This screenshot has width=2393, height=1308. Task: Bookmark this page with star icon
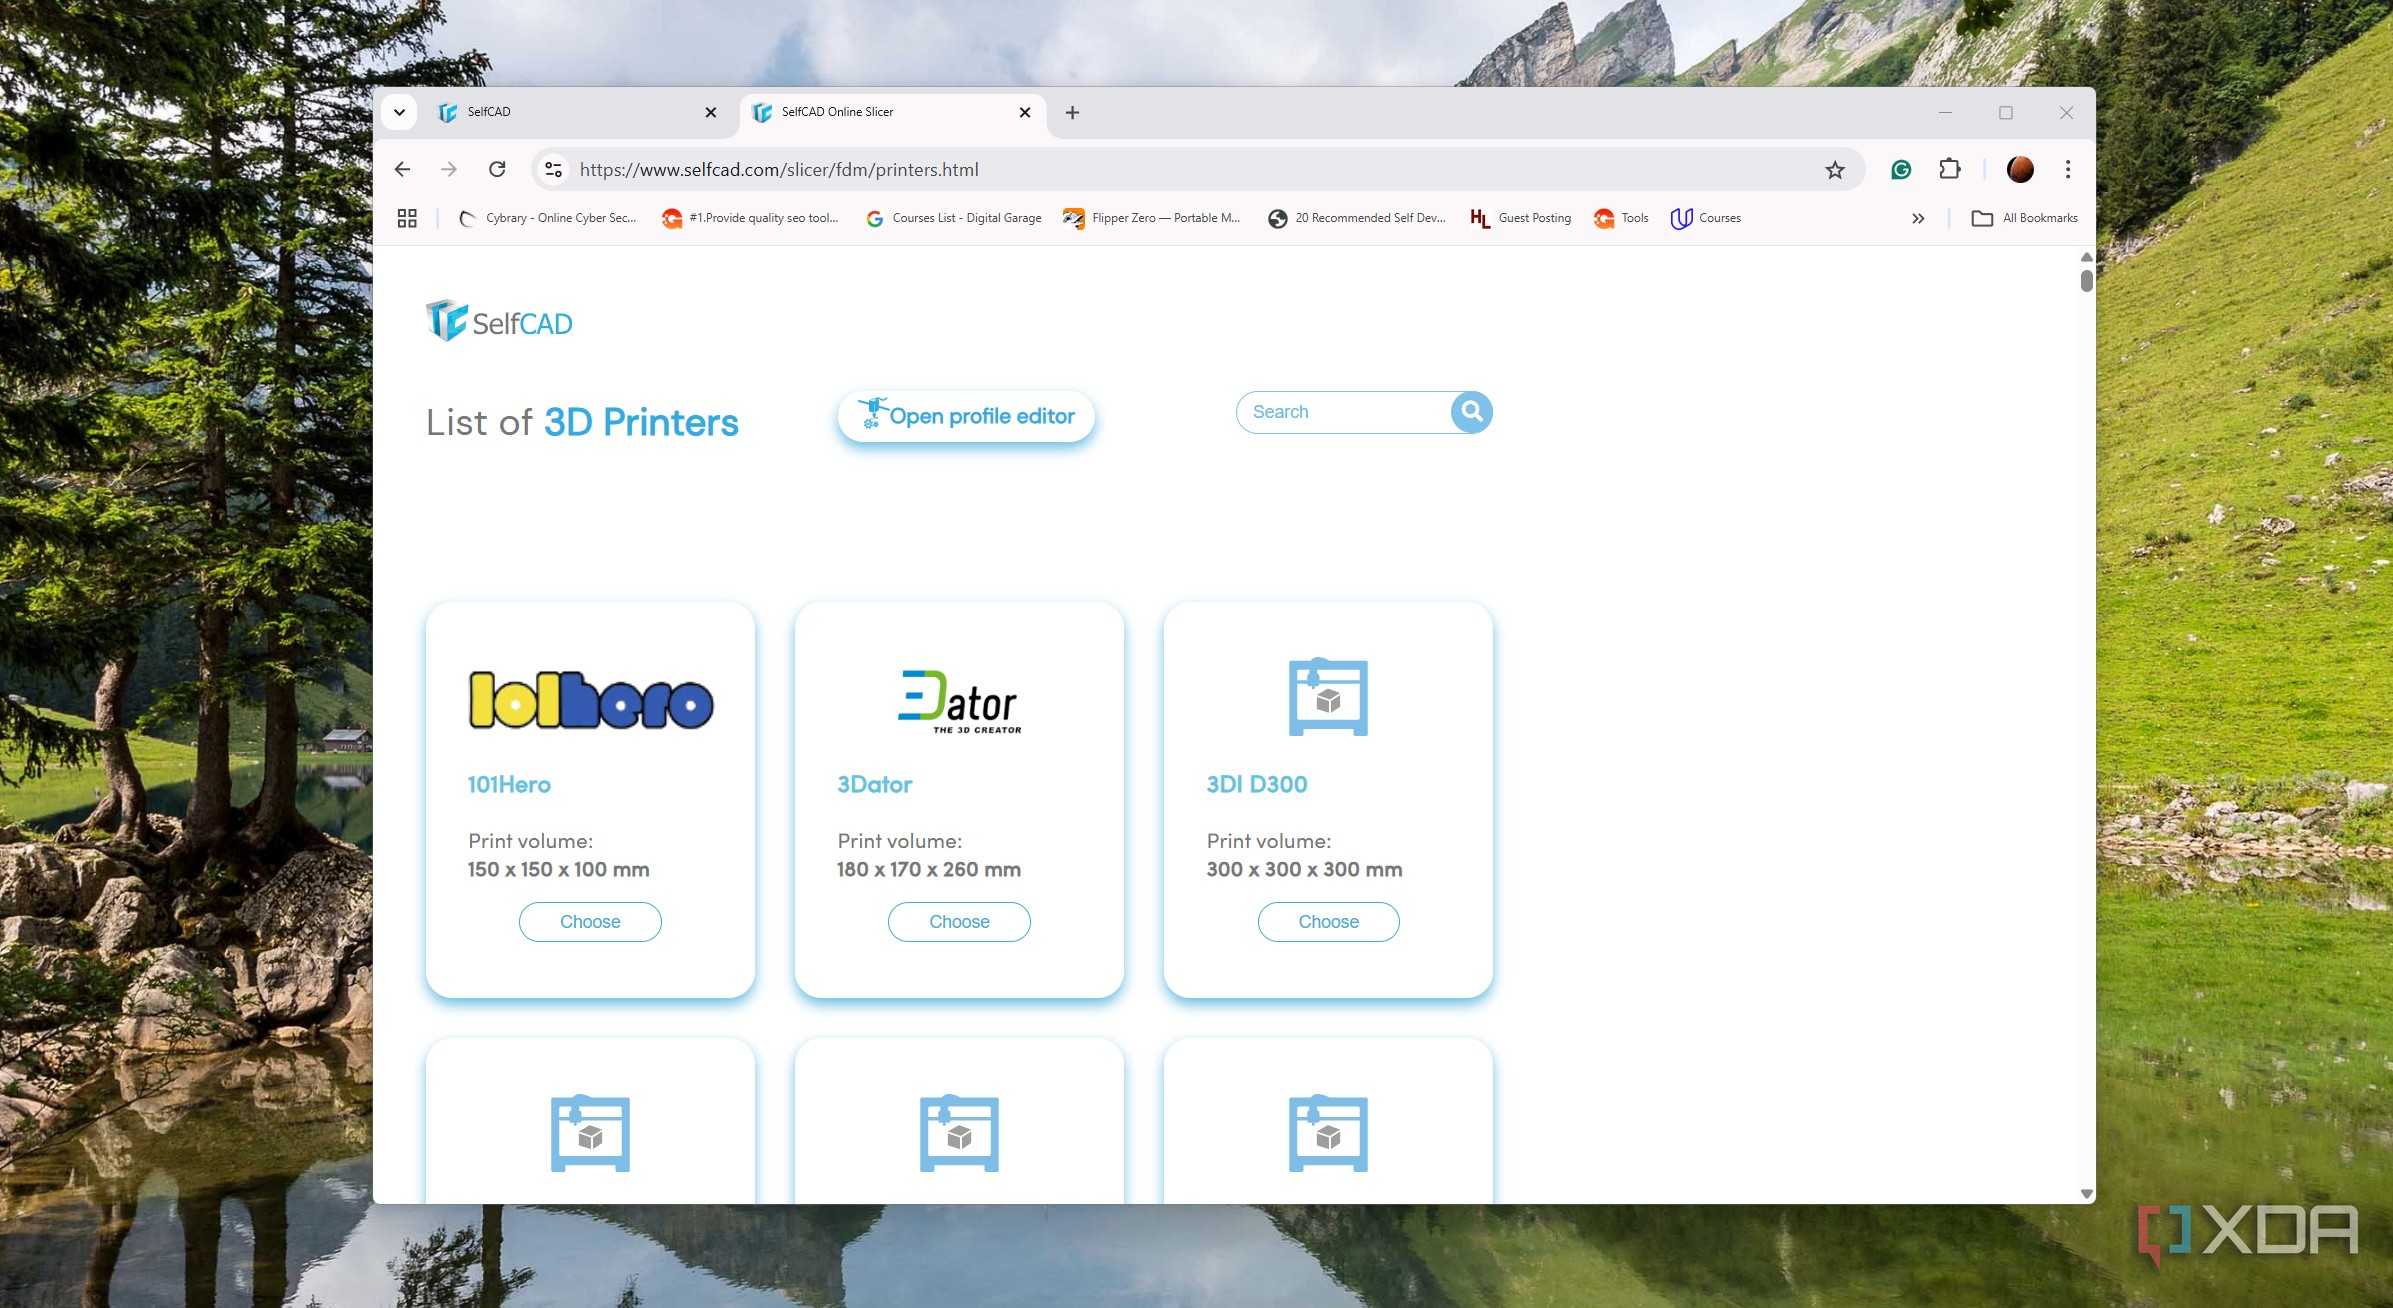tap(1834, 170)
